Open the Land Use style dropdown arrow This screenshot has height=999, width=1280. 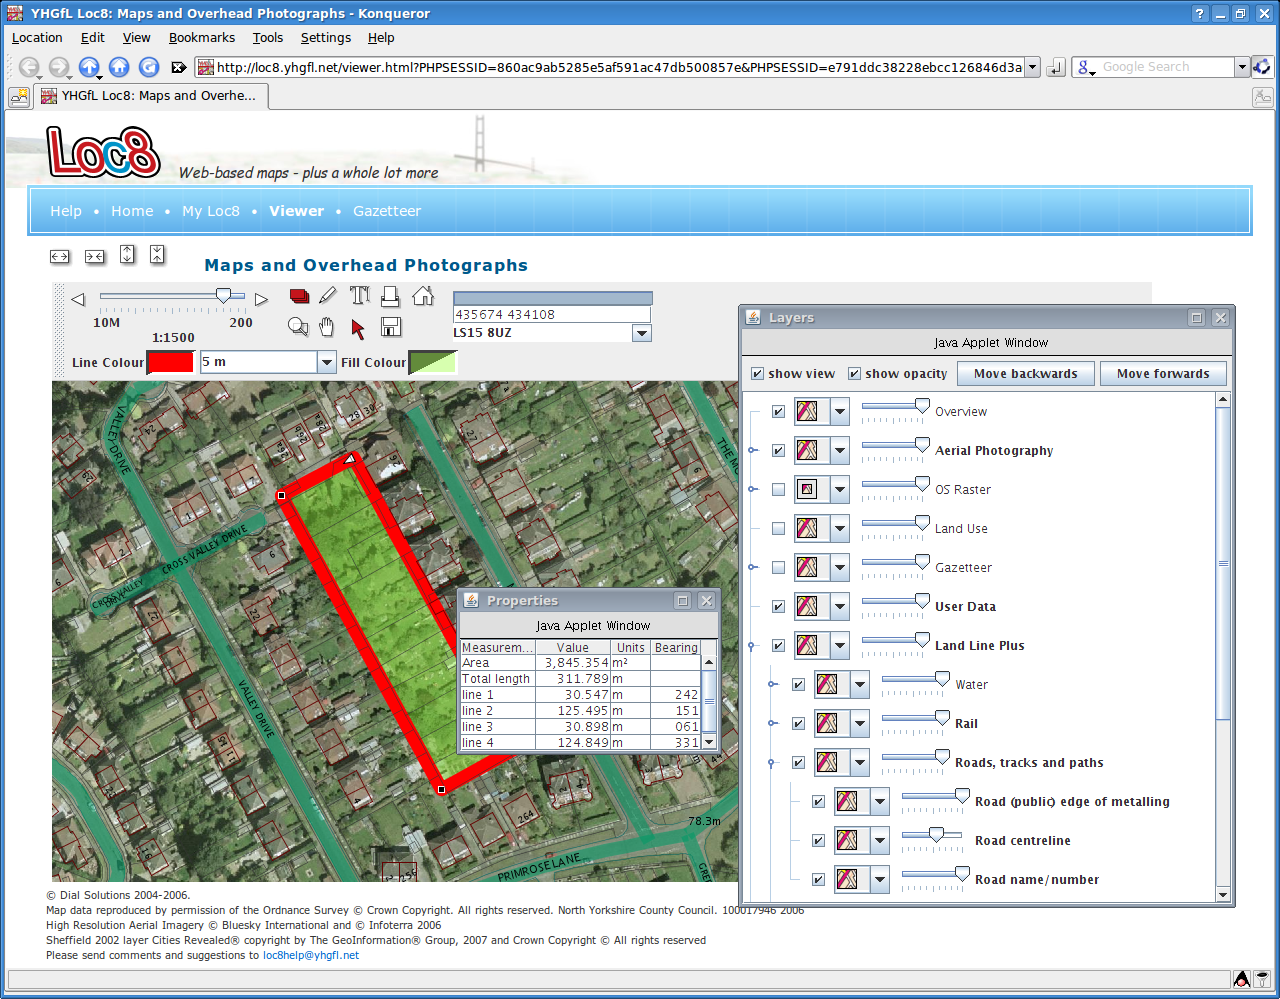coord(840,528)
